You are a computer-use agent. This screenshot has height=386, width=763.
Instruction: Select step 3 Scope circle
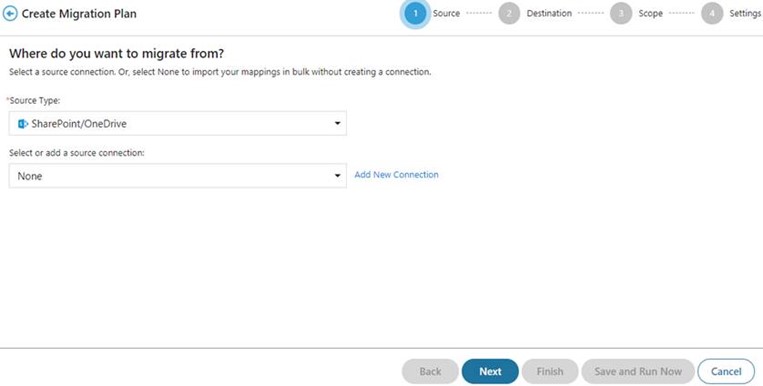pos(621,14)
